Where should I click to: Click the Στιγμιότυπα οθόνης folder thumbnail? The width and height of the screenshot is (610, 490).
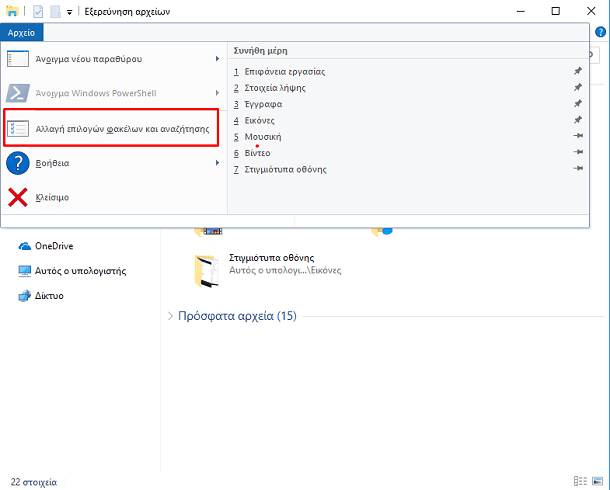click(x=206, y=271)
